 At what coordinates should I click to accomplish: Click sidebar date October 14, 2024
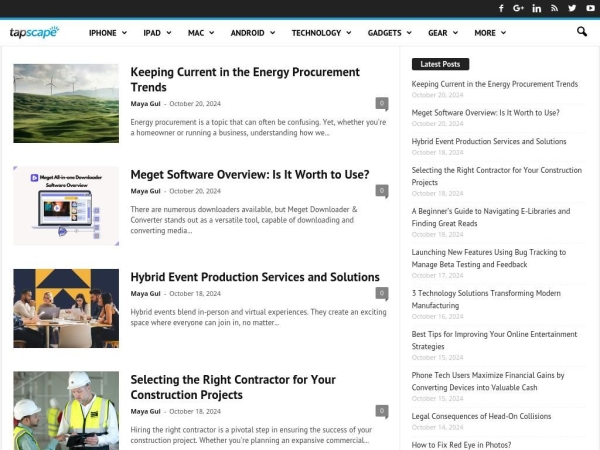437,427
